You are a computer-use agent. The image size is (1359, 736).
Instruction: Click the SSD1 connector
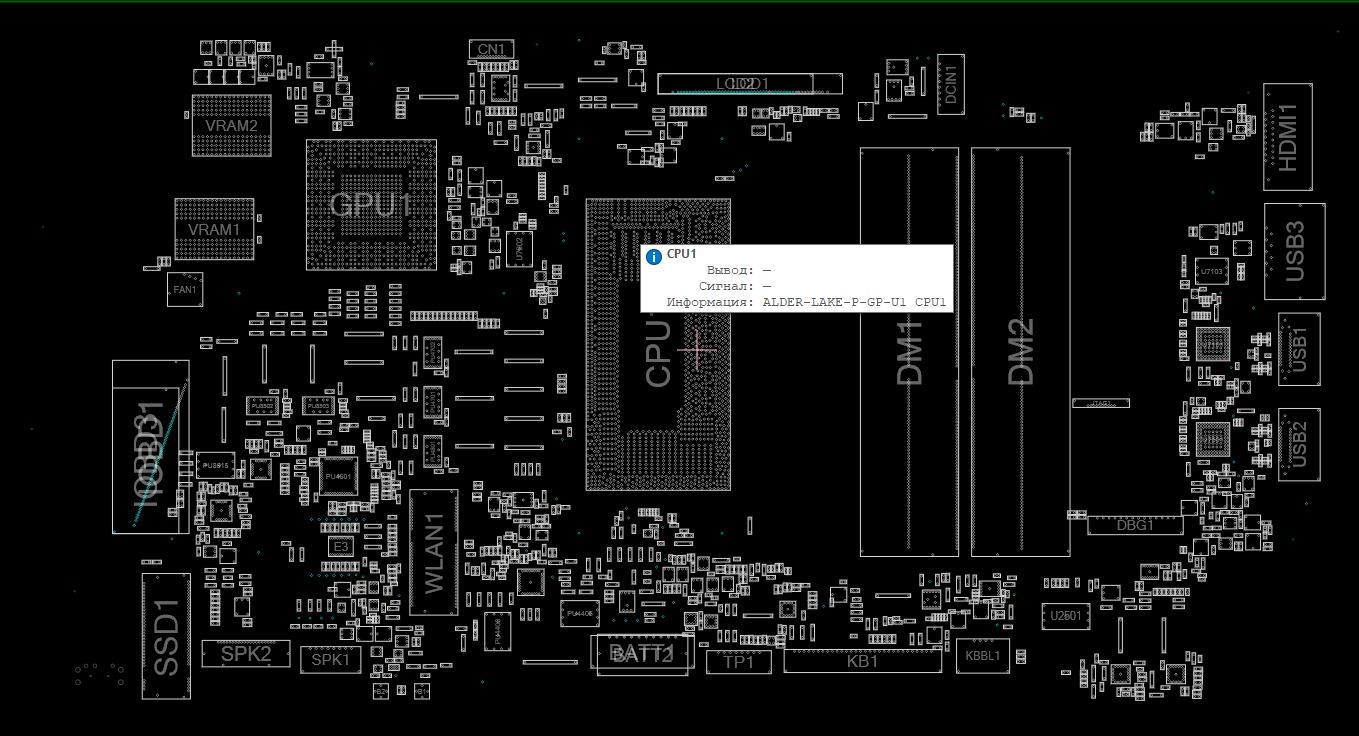[x=165, y=634]
